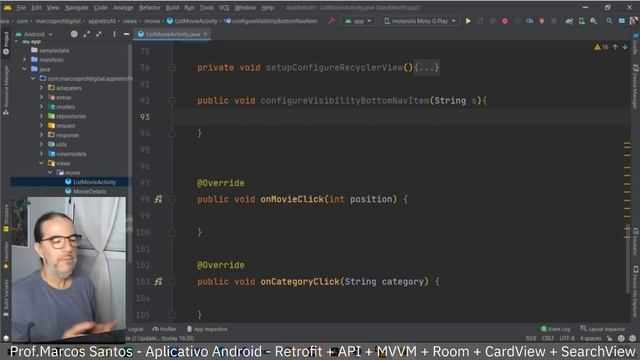Toggle the Resource Manager side tab
Viewport: 640px width, 360px height.
point(6,90)
